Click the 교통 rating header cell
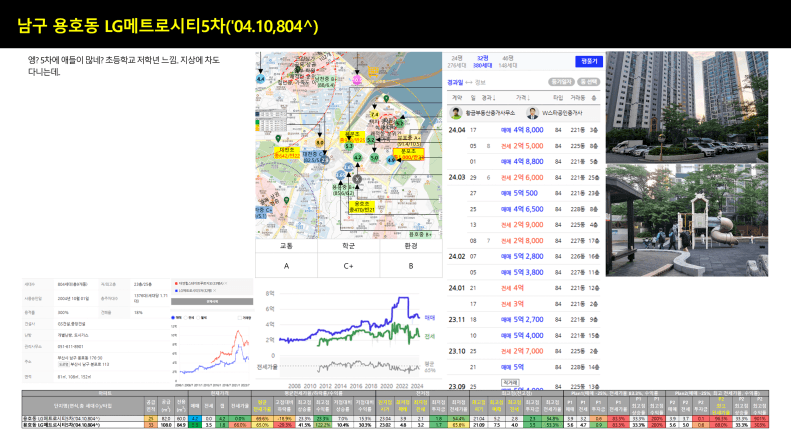 pyautogui.click(x=287, y=246)
